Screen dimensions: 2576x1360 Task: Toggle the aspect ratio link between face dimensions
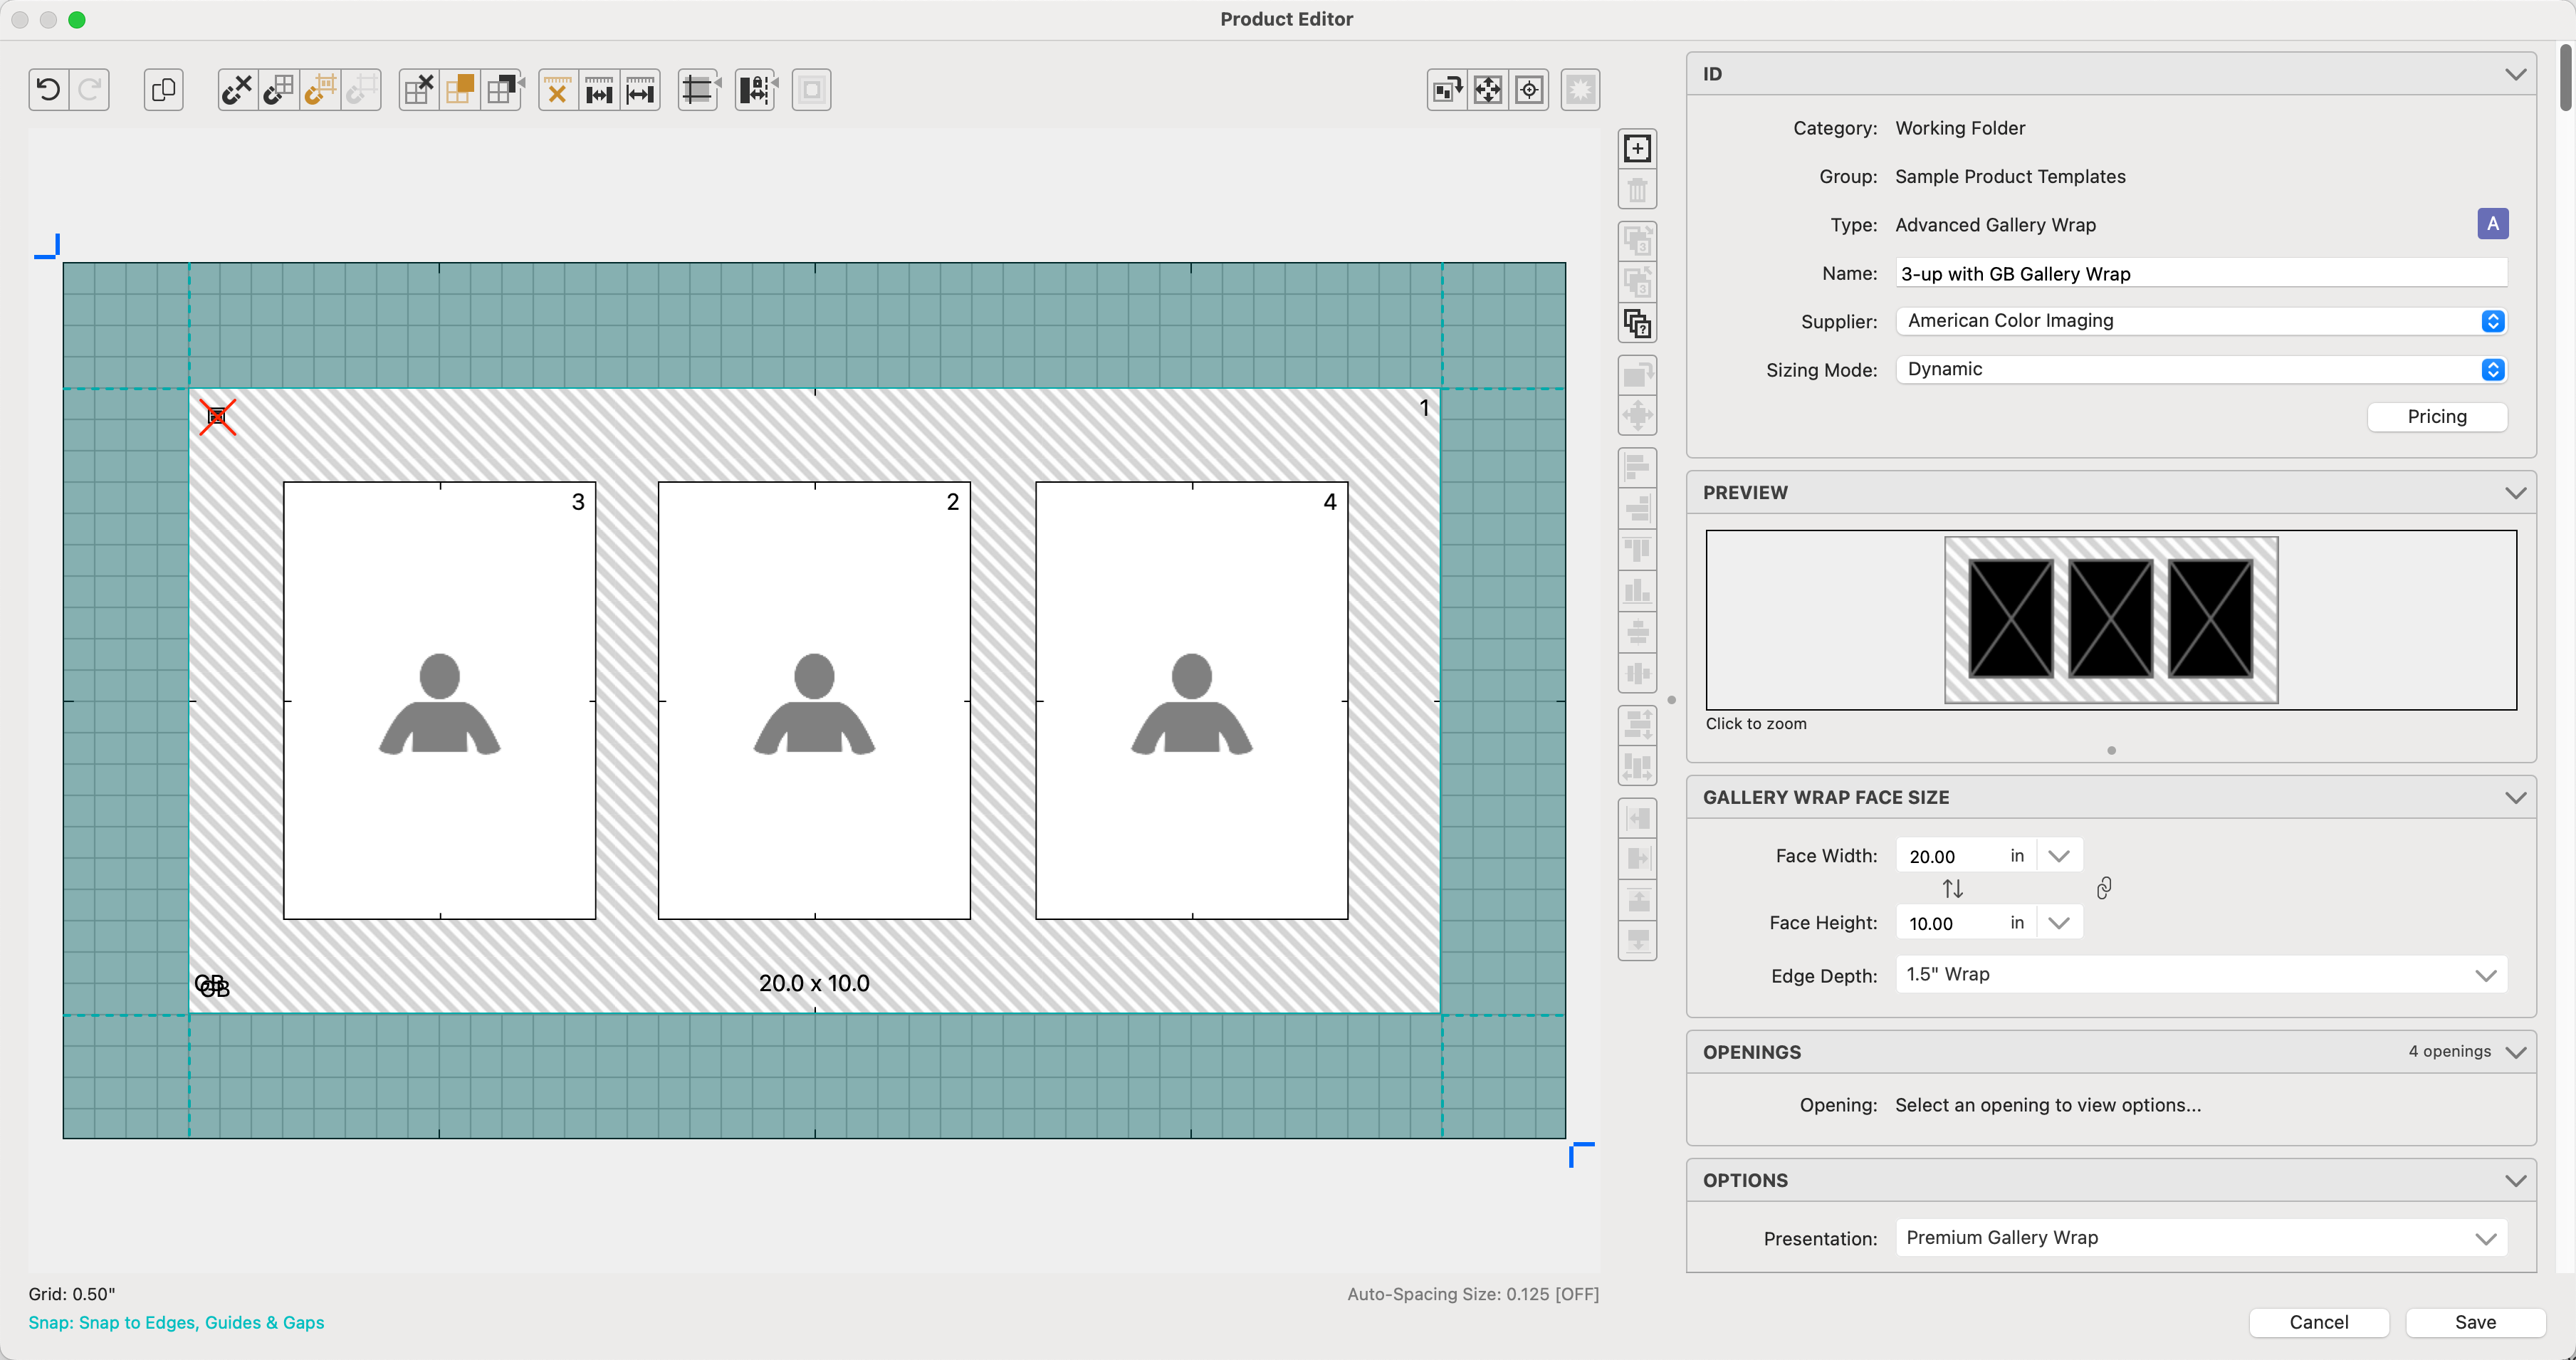(2104, 888)
